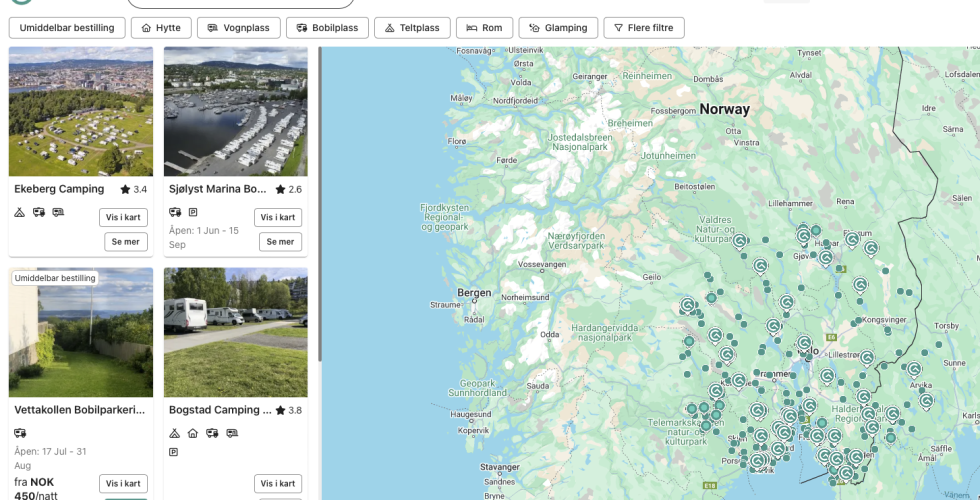Viewport: 980px width, 500px height.
Task: Click caravan icon on Ekeberg Camping card
Action: [x=58, y=212]
